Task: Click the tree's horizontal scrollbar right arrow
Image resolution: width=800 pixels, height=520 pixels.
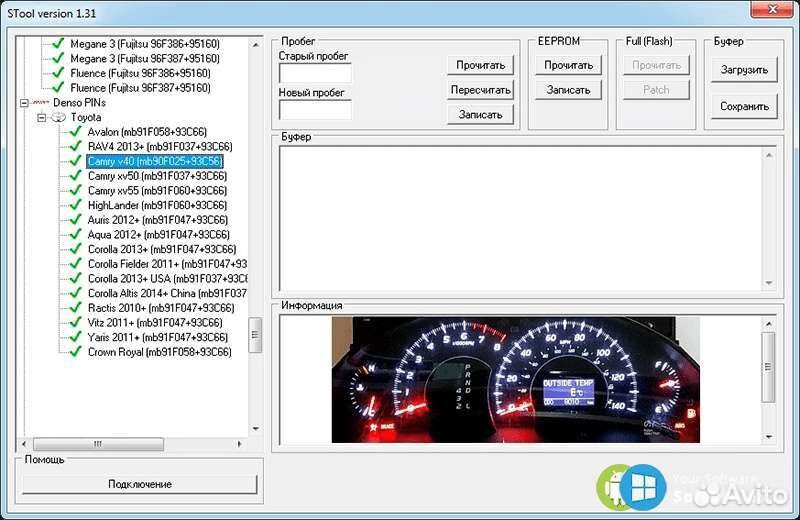Action: pos(239,444)
